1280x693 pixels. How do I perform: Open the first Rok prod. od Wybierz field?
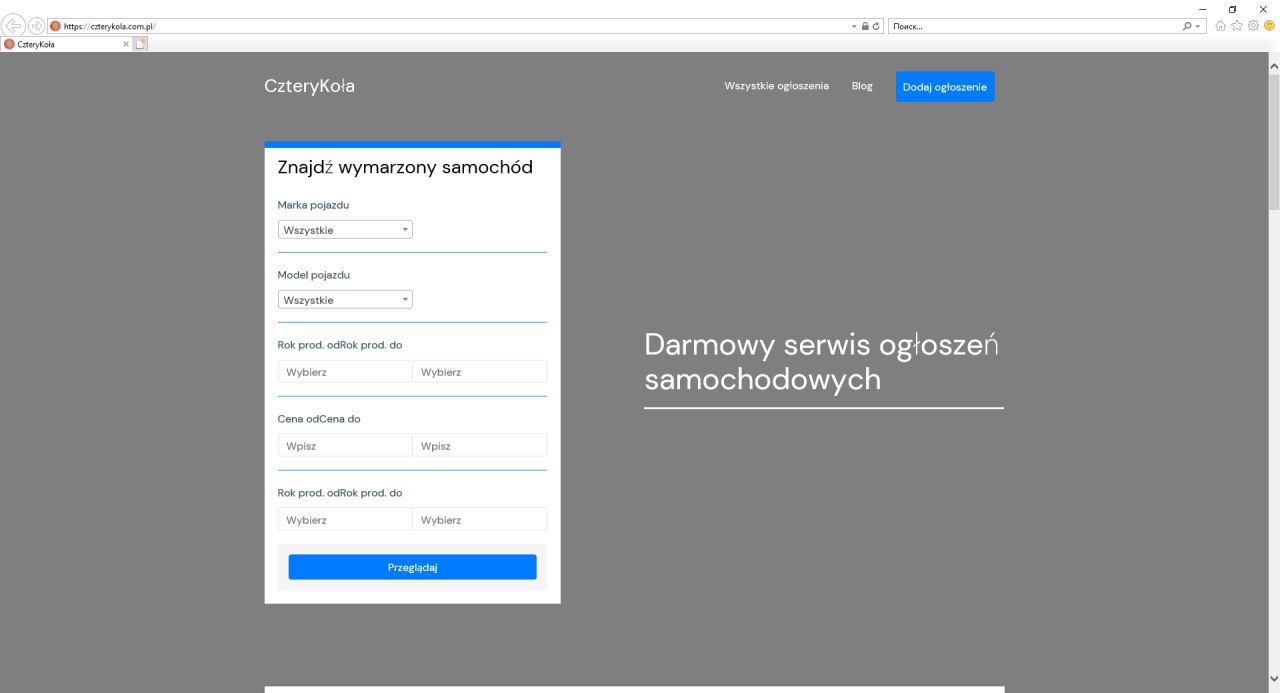345,372
